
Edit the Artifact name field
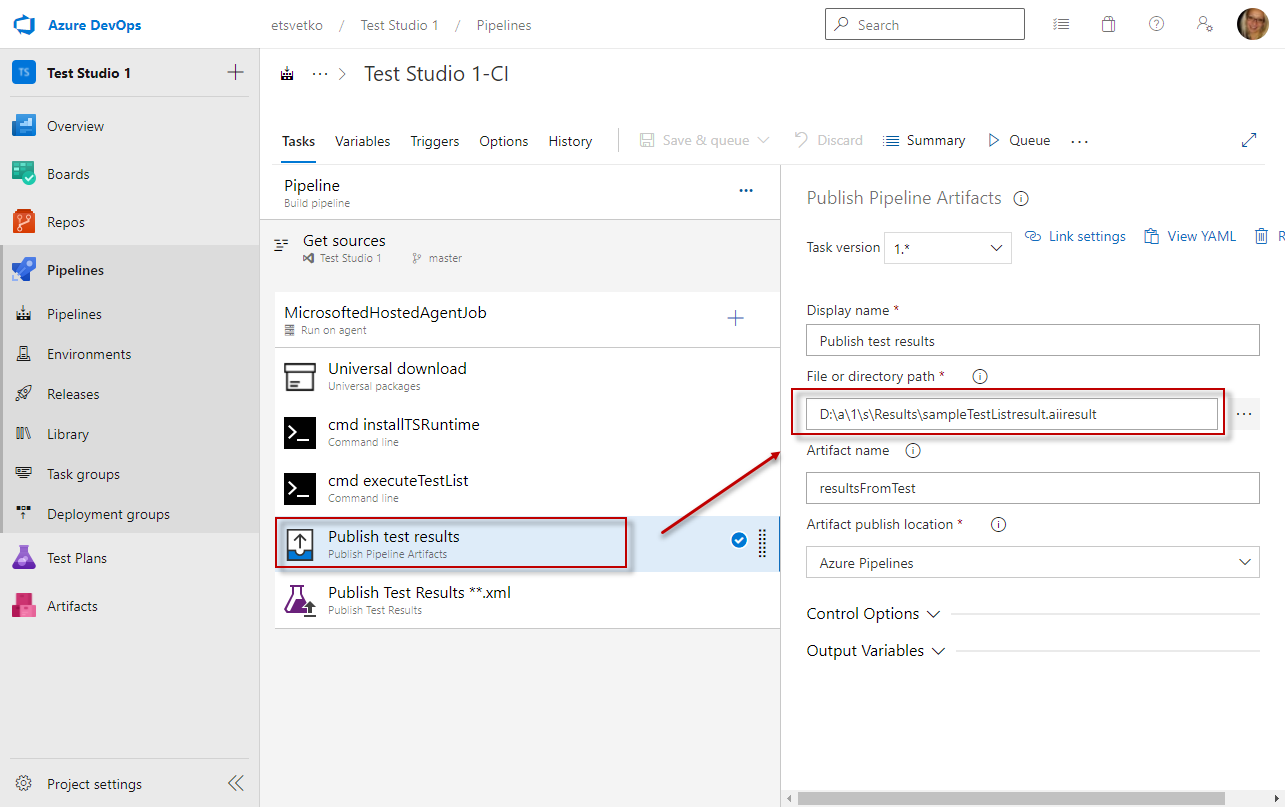tap(1033, 488)
